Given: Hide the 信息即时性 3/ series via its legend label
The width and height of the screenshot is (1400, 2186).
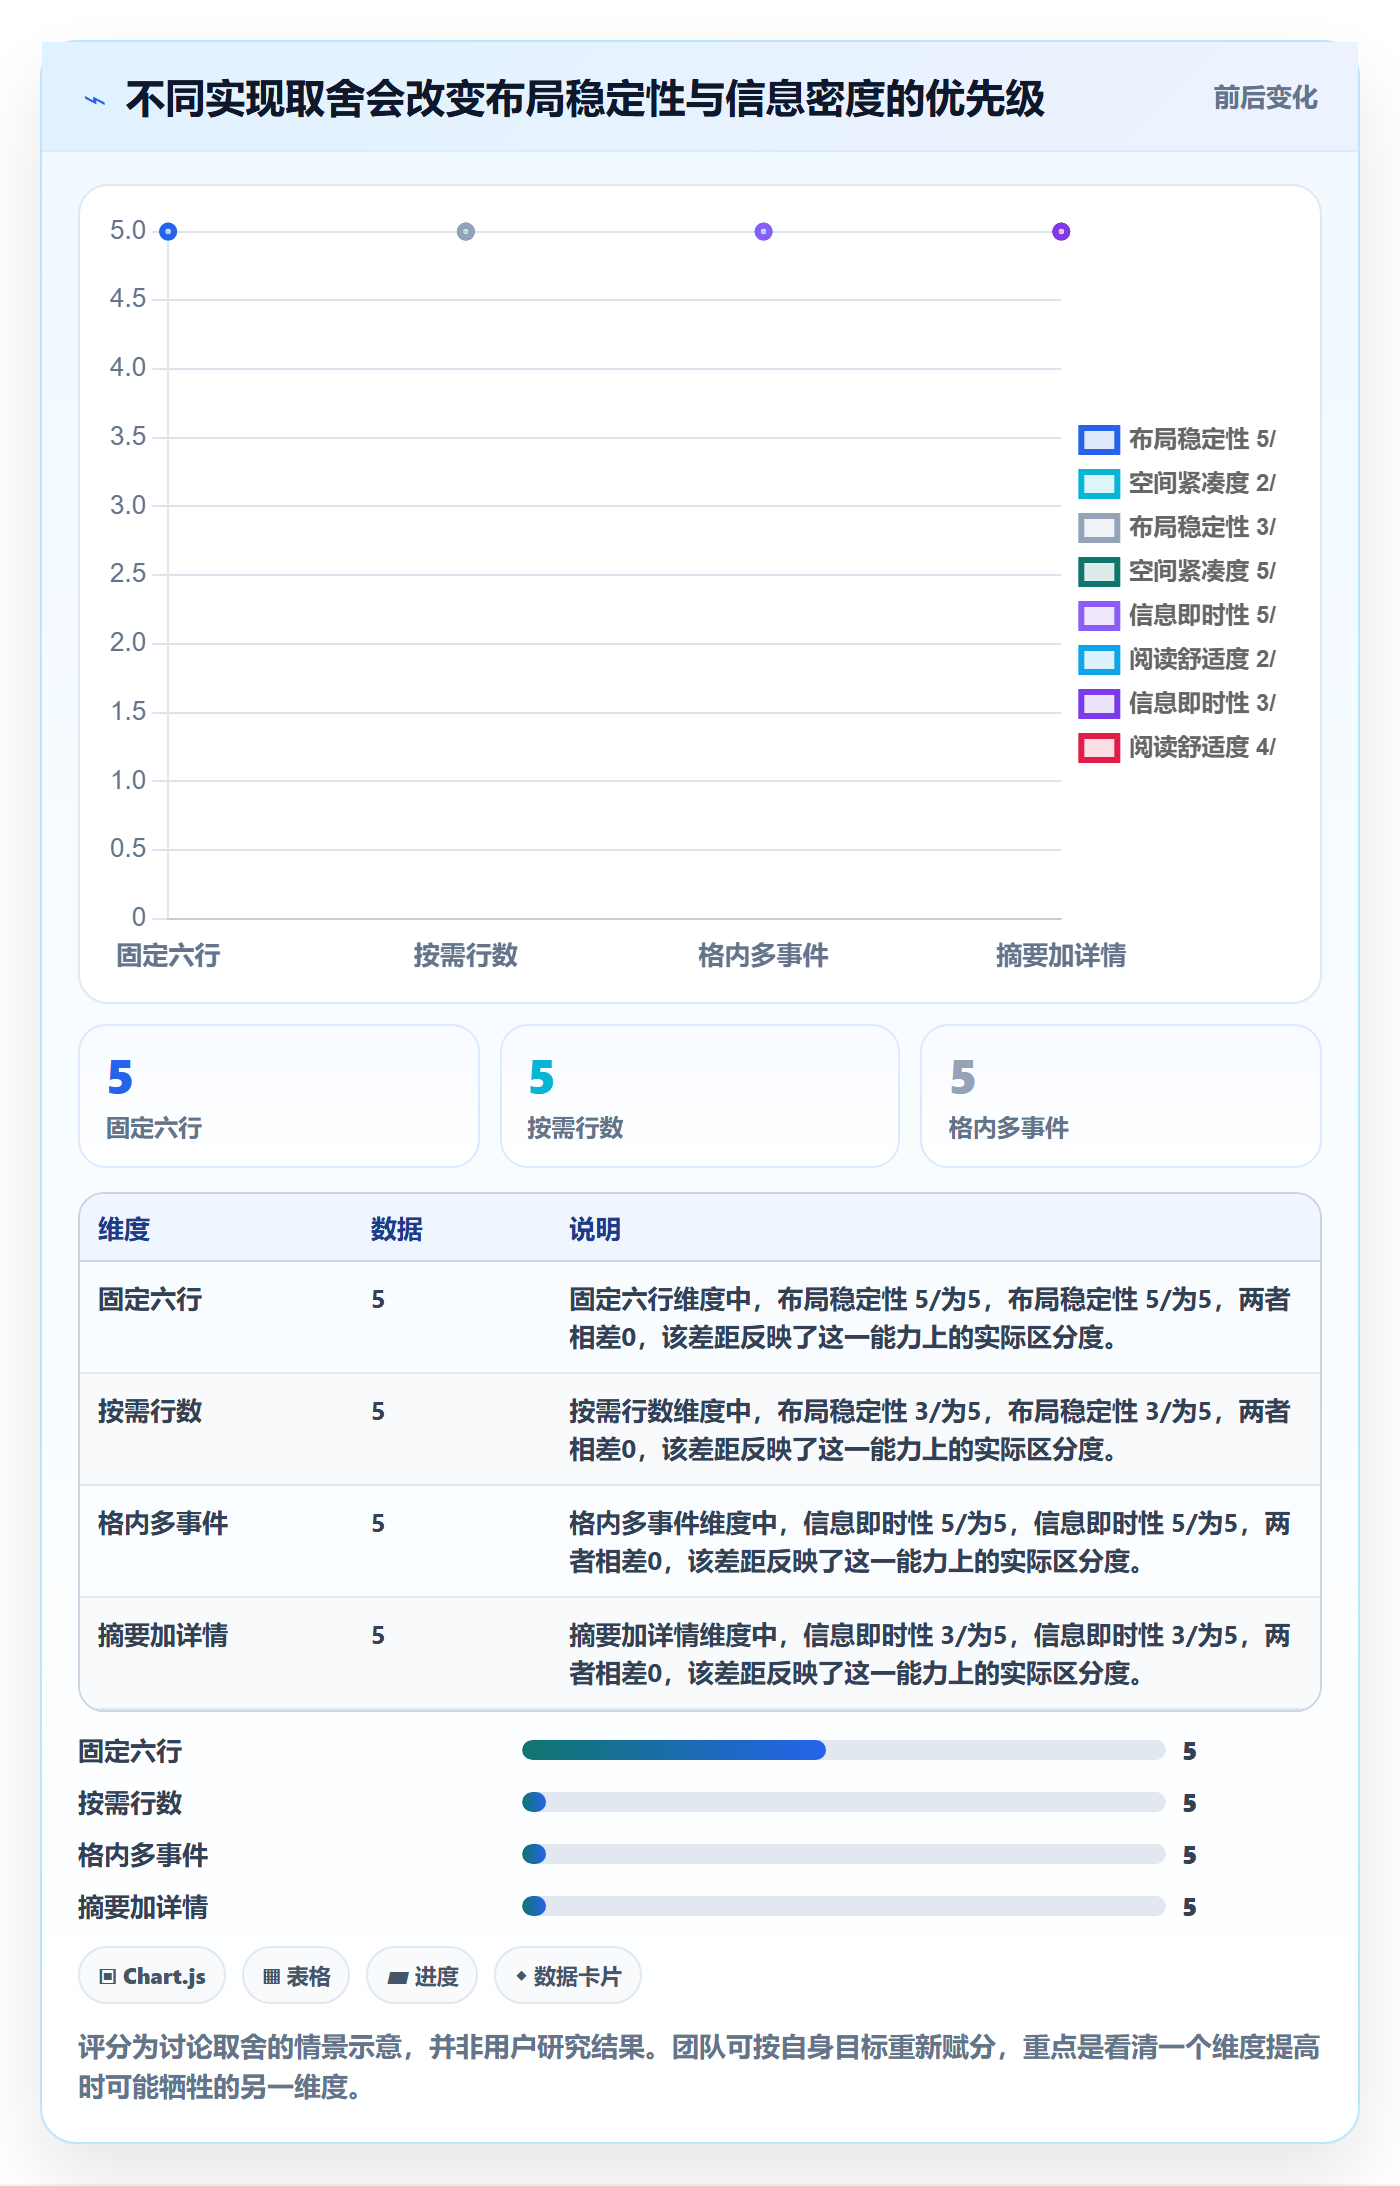Looking at the screenshot, I should [x=1202, y=703].
